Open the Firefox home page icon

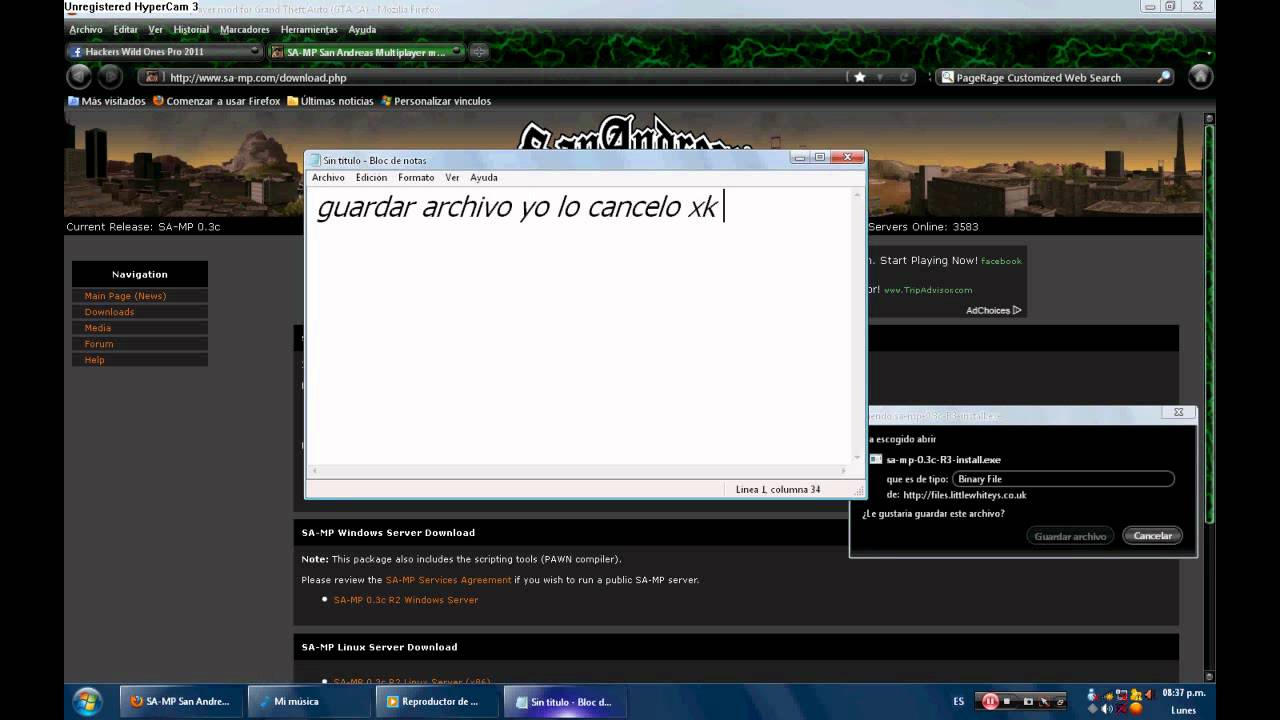[x=1200, y=77]
